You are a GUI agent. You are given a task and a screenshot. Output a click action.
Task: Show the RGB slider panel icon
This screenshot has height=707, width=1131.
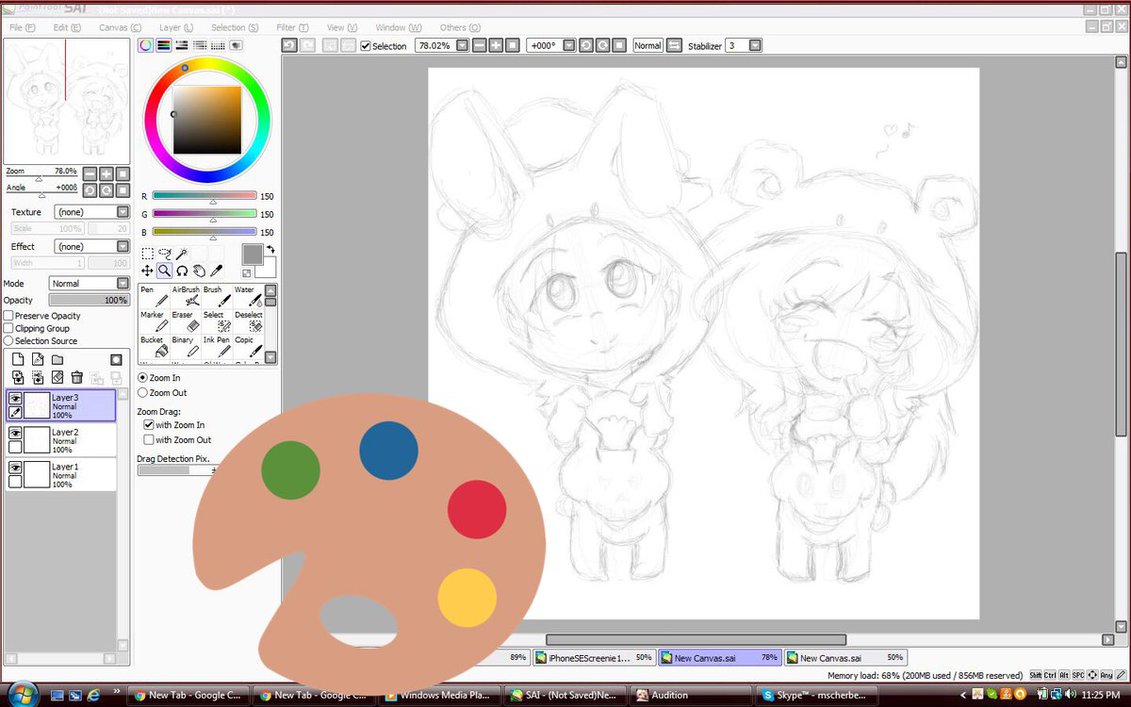(x=164, y=45)
